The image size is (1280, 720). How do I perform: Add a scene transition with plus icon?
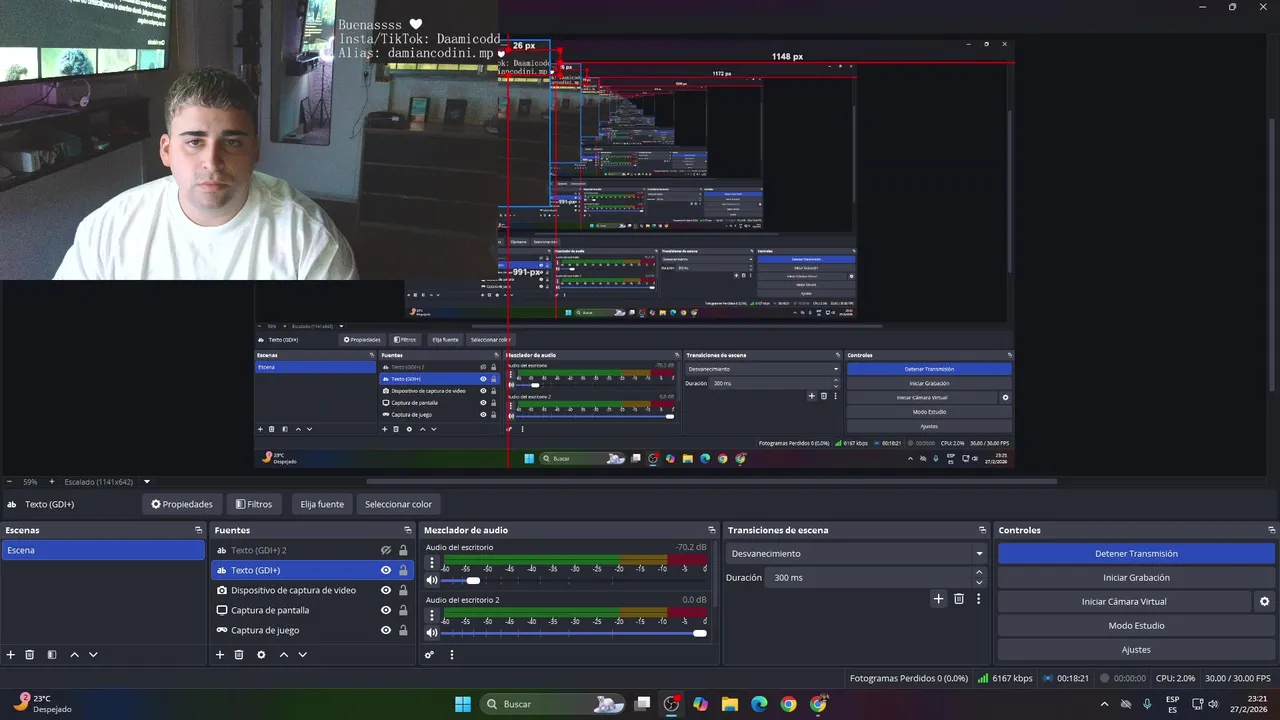point(938,599)
